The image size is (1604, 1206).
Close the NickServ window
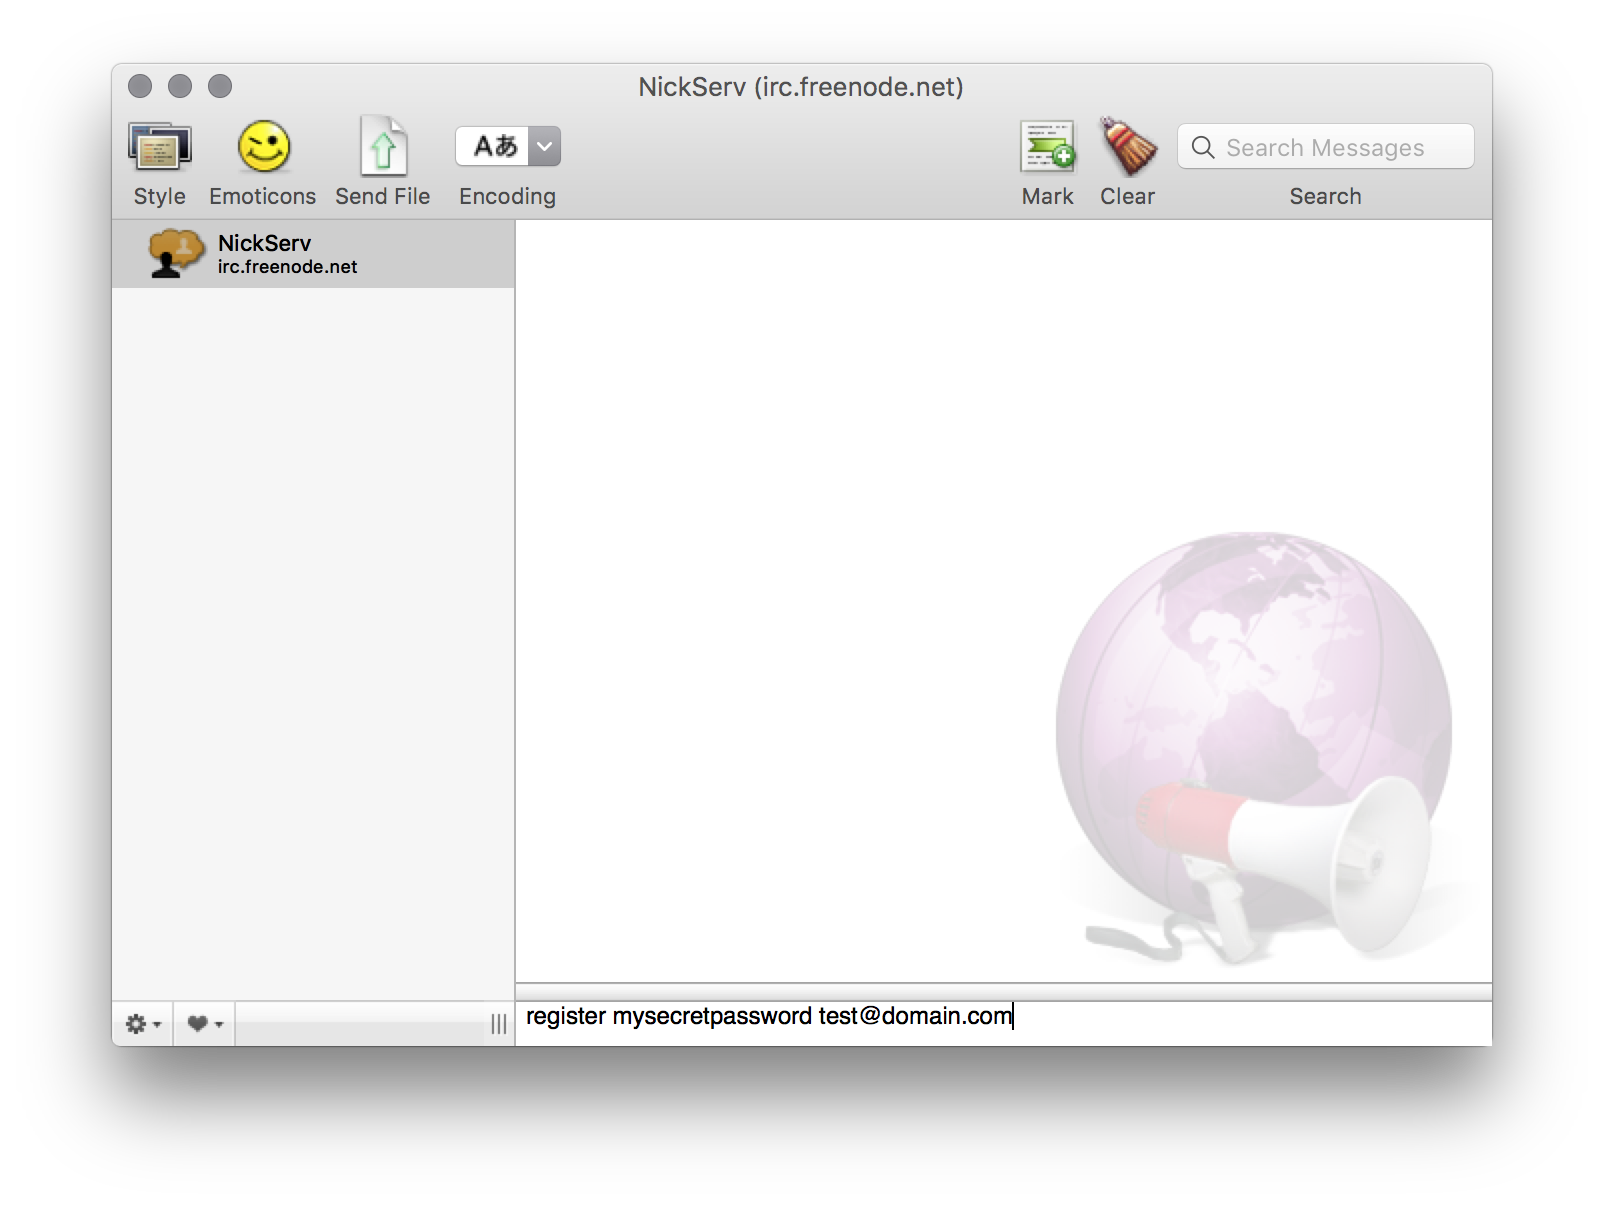140,87
